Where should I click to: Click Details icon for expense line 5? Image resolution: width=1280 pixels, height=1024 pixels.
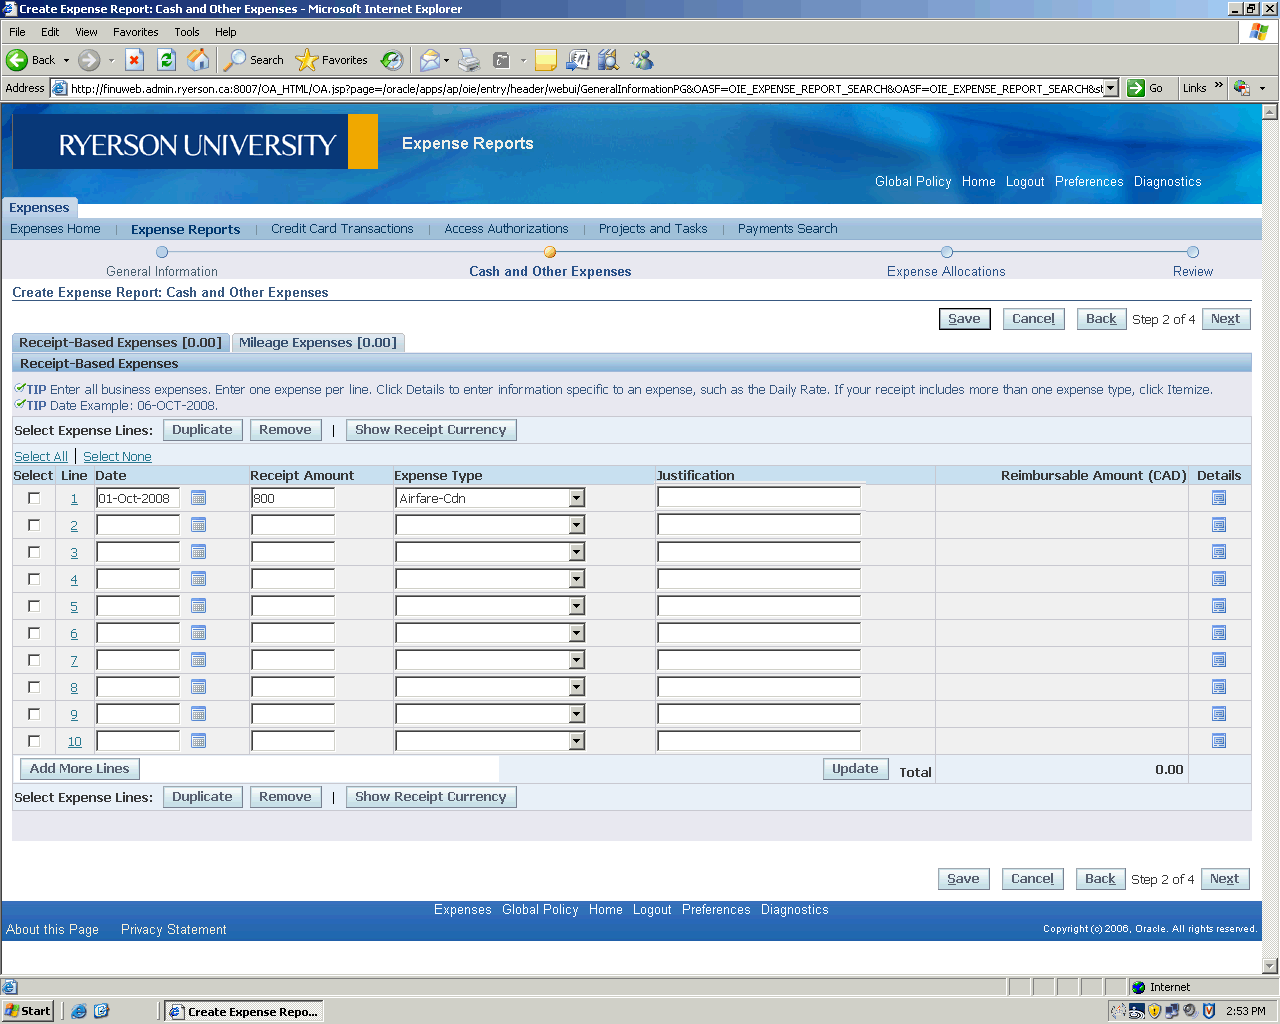(1218, 606)
